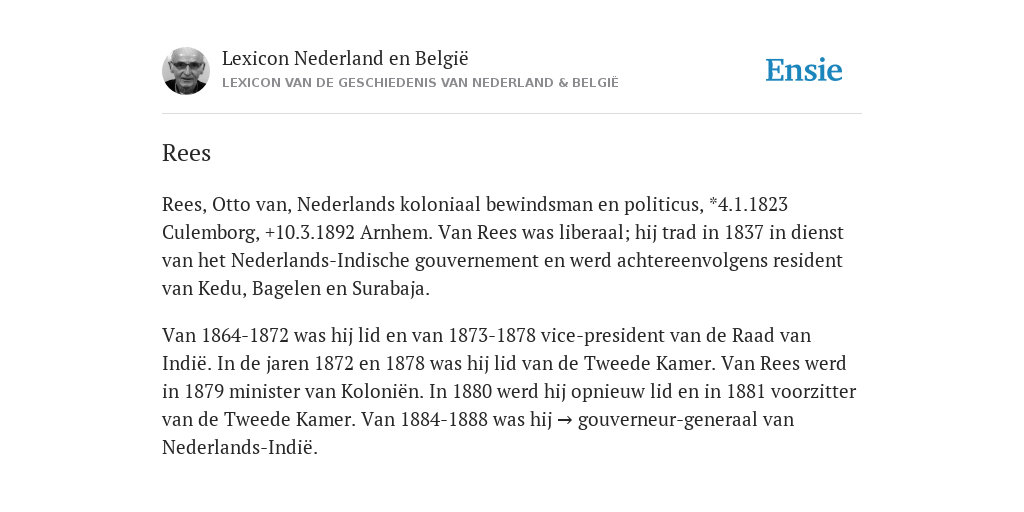Open the Ensie logo link
Image resolution: width=1024 pixels, height=512 pixels.
pos(804,70)
